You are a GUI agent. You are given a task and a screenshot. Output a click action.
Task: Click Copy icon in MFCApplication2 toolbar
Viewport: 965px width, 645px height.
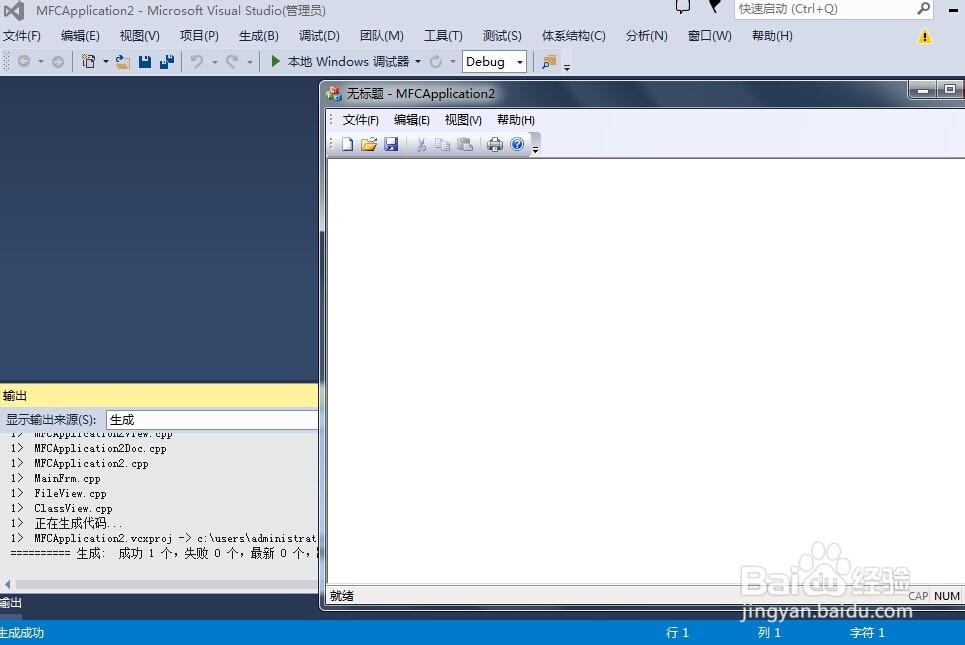(442, 145)
